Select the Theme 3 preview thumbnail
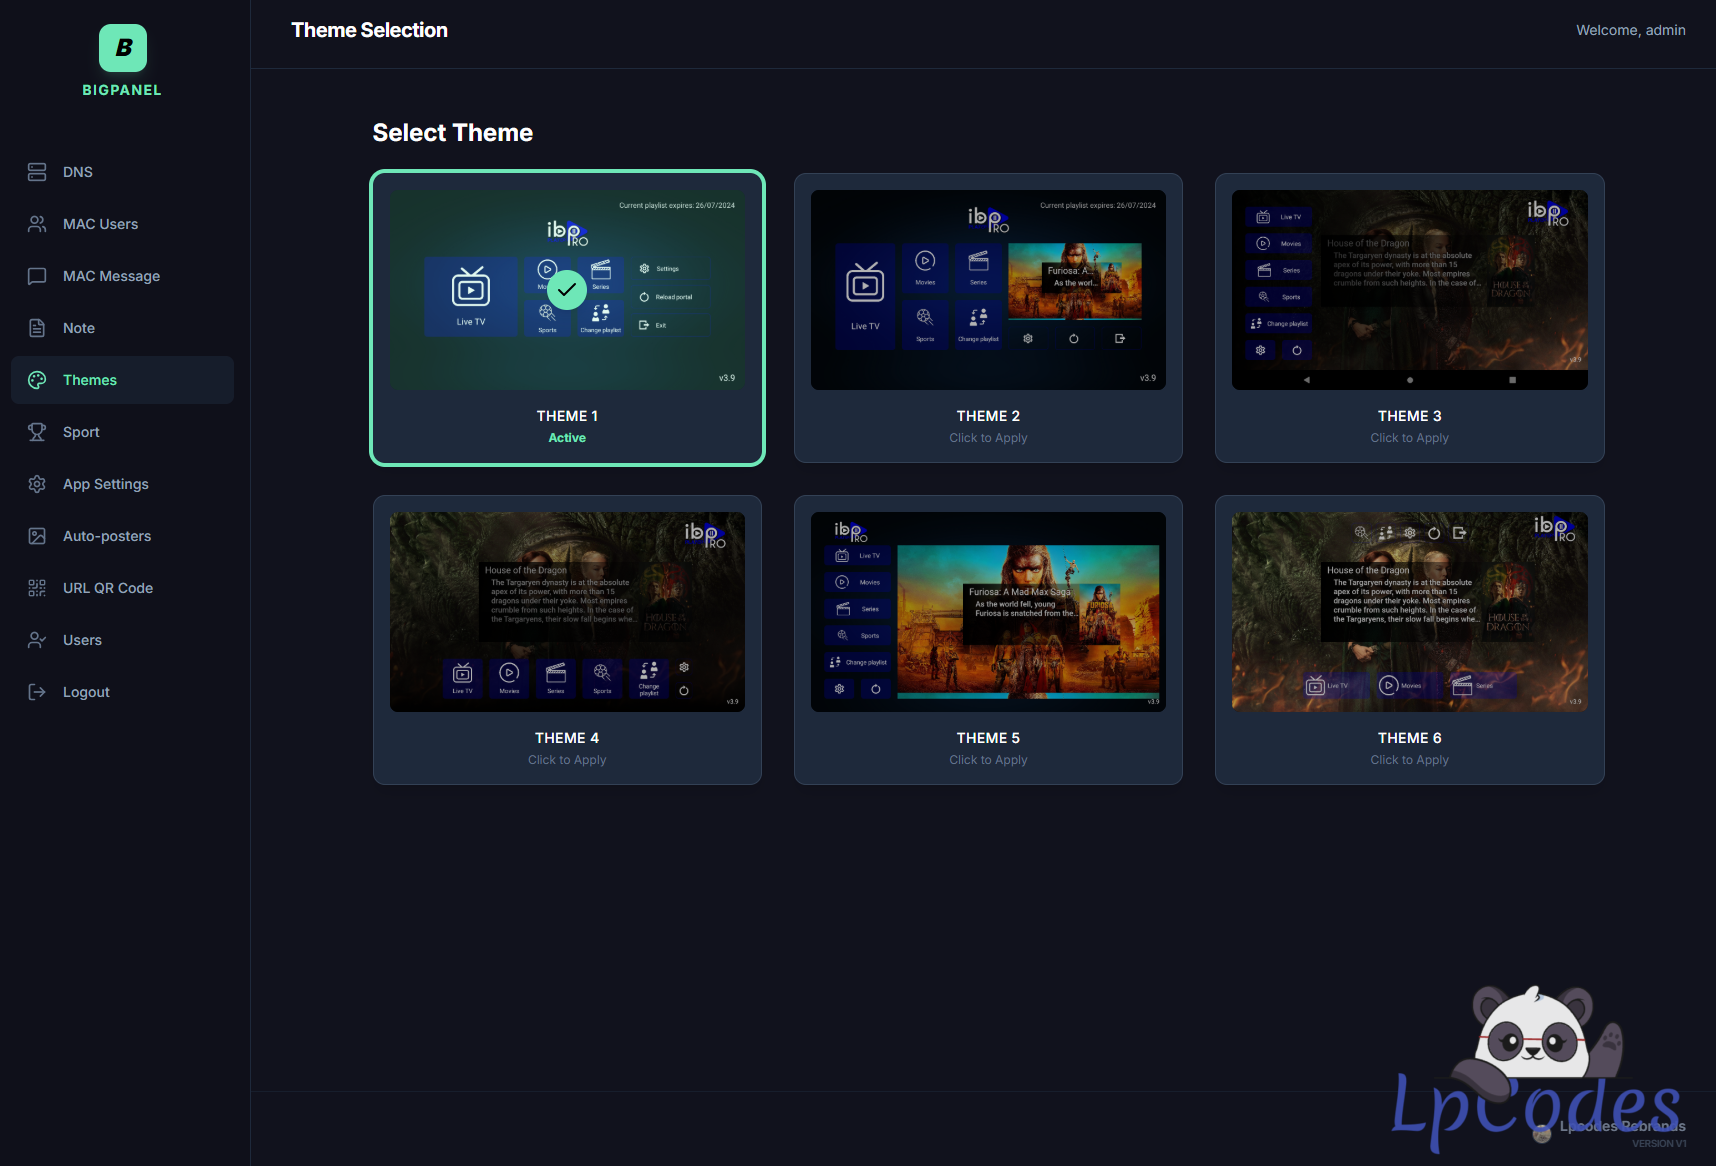 point(1409,290)
